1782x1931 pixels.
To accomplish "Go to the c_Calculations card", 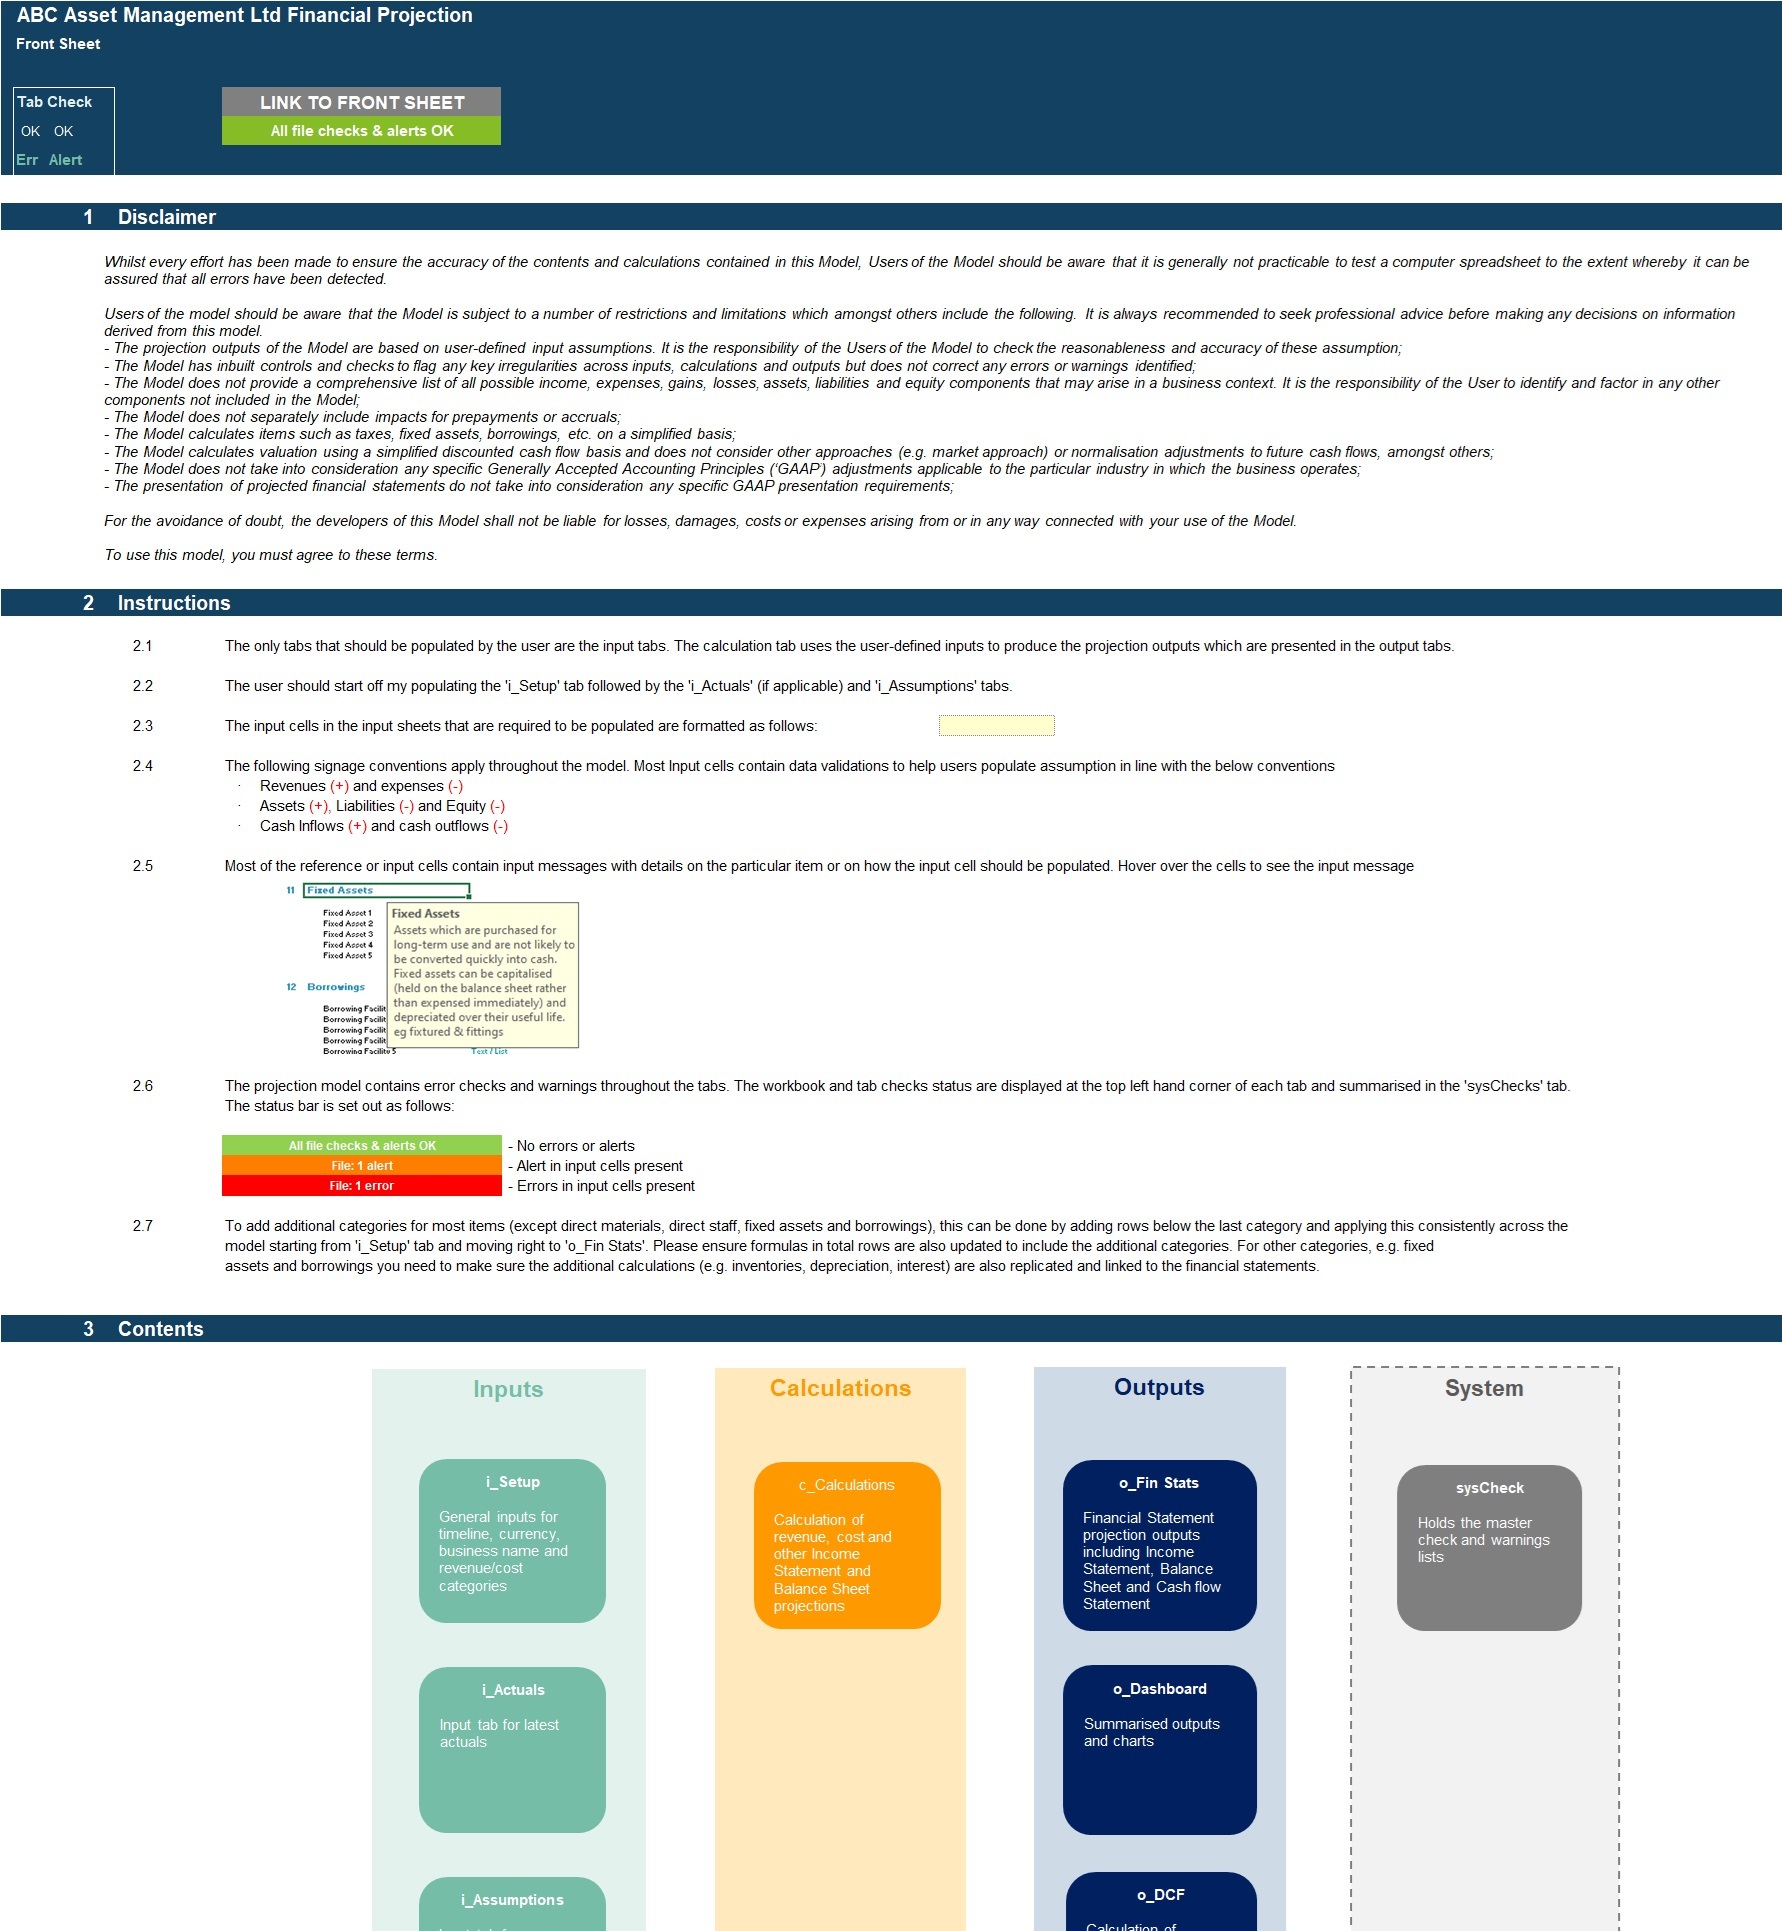I will (847, 1545).
